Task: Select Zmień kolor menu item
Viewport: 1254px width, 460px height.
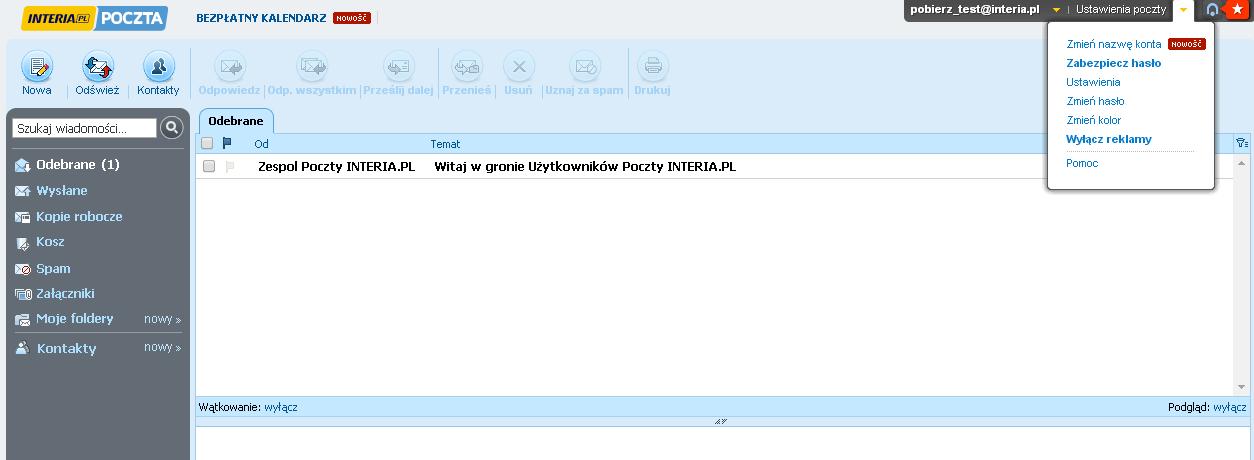Action: (1094, 120)
